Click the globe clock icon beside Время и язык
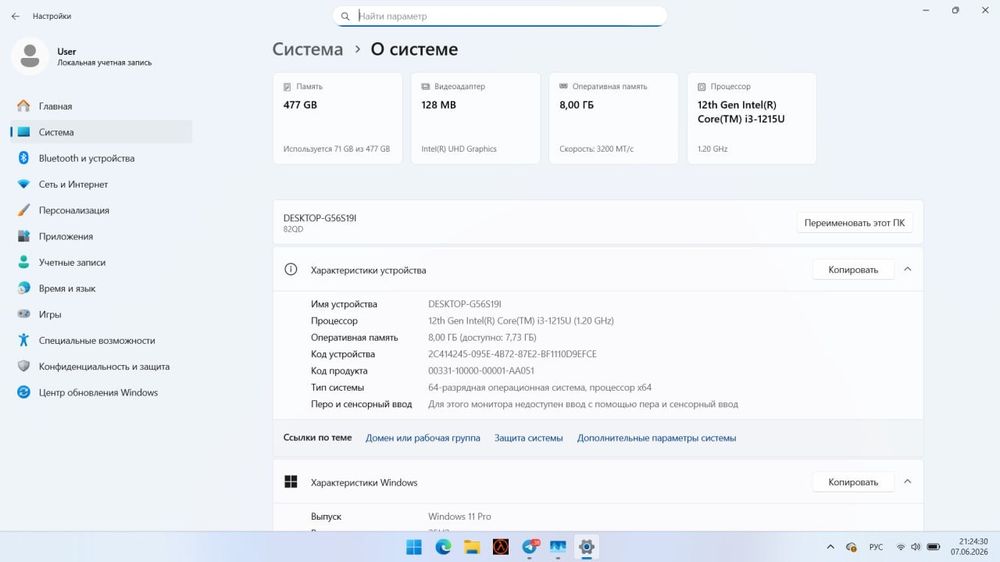This screenshot has width=1000, height=562. (24, 288)
